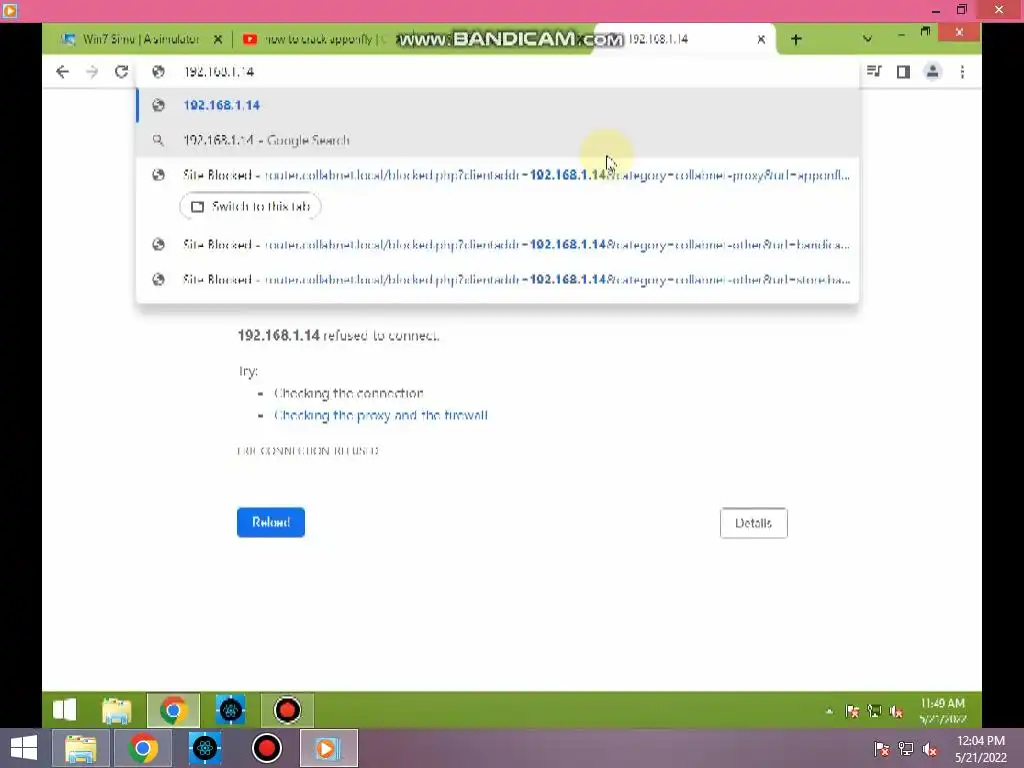Image resolution: width=1024 pixels, height=768 pixels.
Task: Click the media player title bar icon
Action: coord(10,10)
